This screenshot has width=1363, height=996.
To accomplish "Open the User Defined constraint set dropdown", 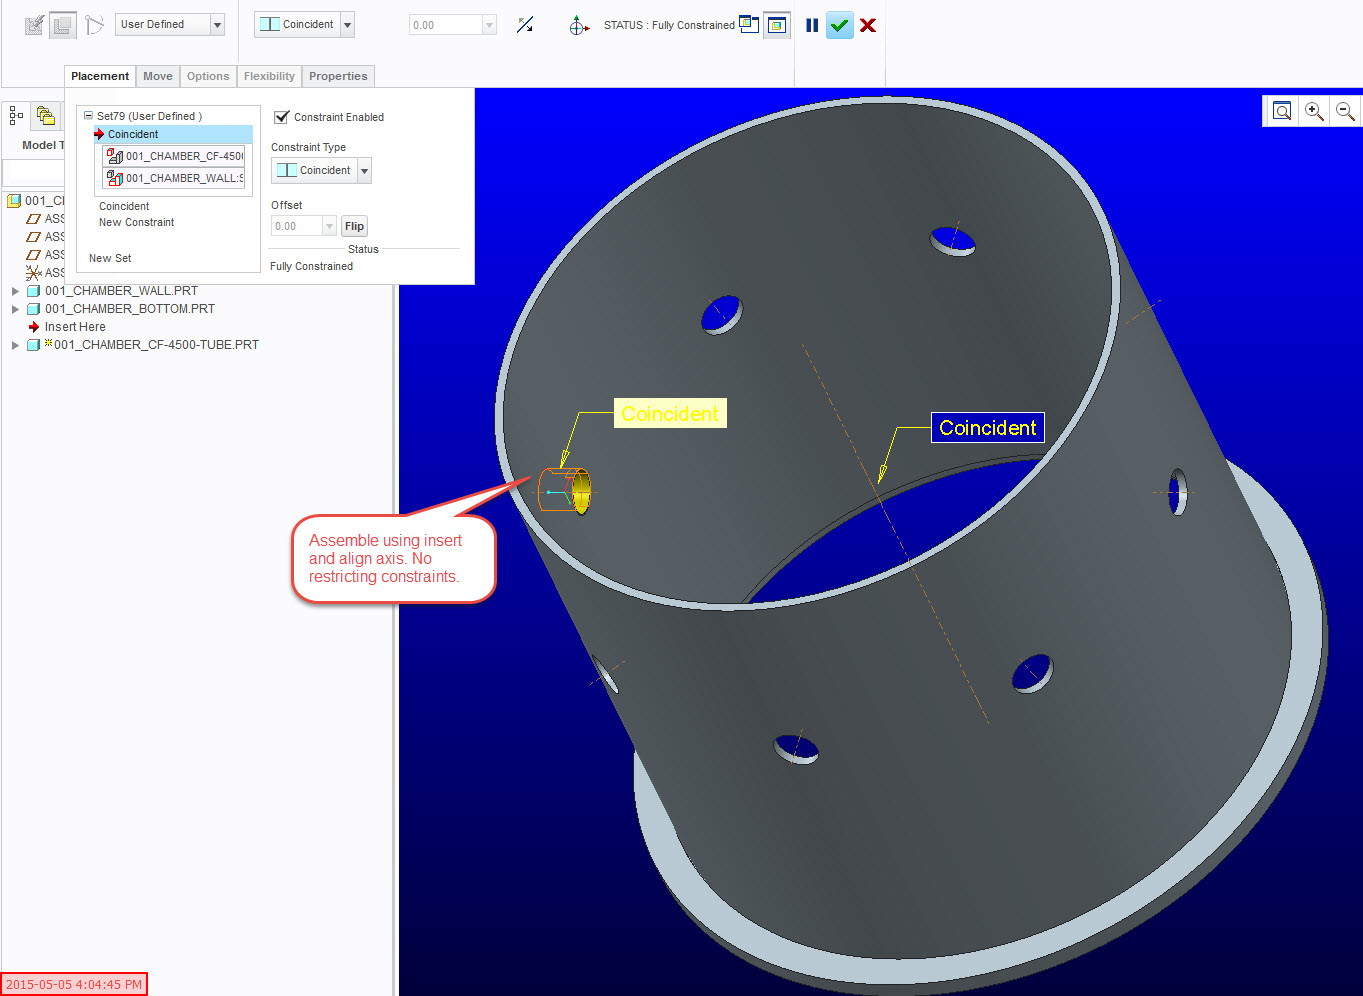I will pos(217,24).
